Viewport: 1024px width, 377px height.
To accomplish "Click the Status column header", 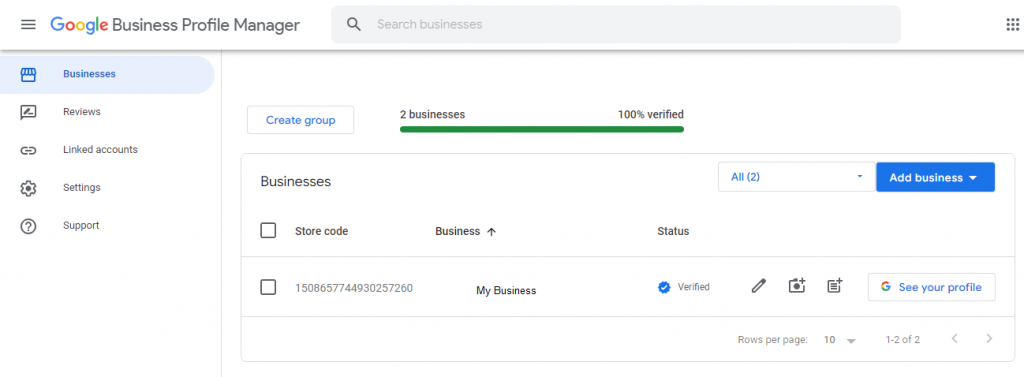I will click(673, 231).
